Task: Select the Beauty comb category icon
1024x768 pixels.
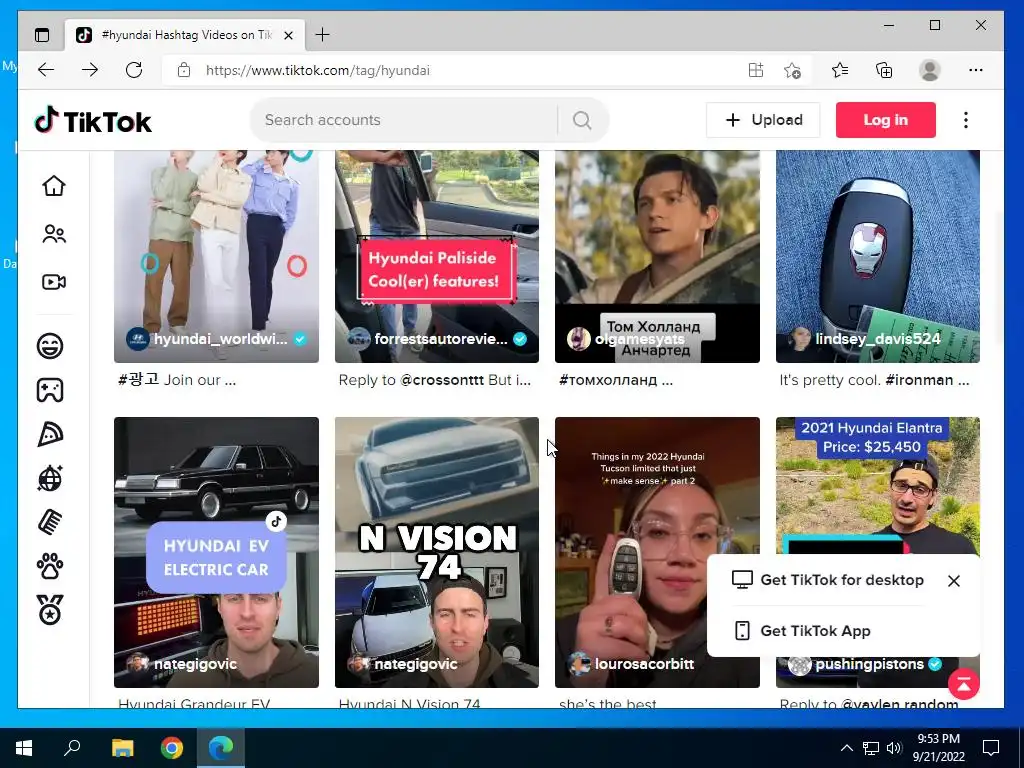Action: click(50, 522)
